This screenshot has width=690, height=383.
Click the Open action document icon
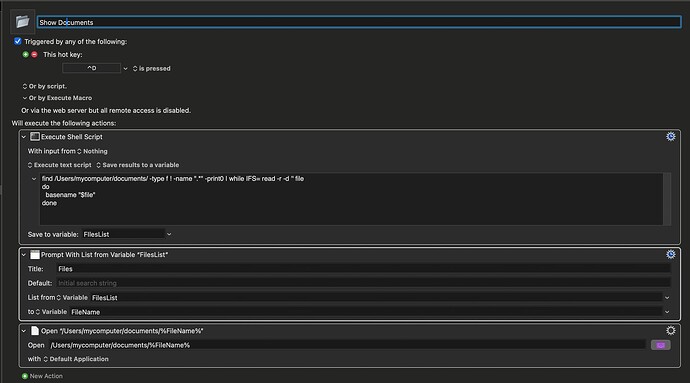[35, 331]
